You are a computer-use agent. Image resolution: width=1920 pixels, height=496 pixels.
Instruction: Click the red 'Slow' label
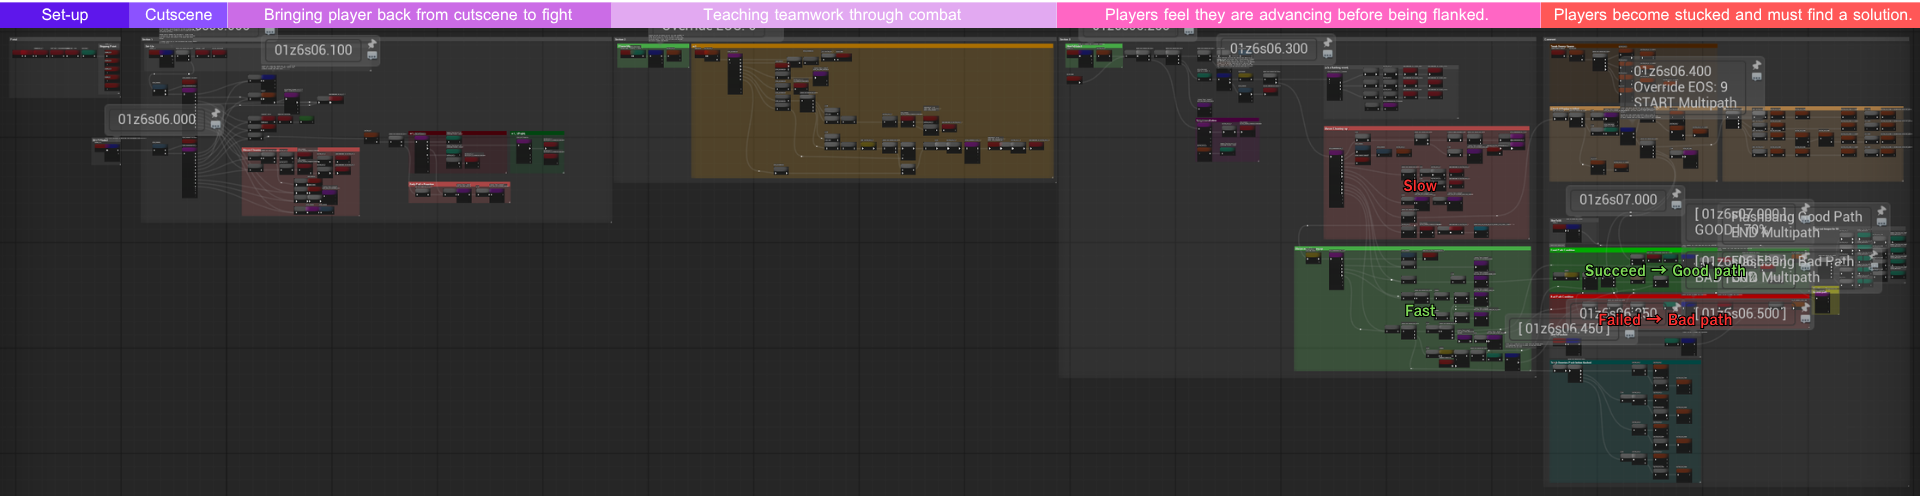pos(1419,186)
